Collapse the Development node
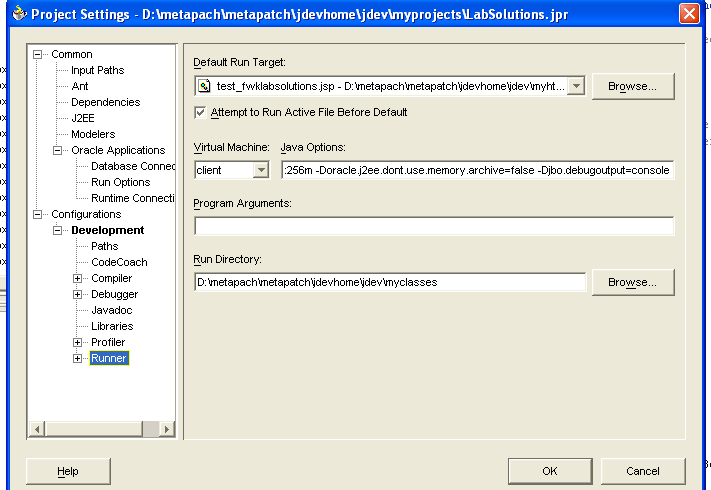This screenshot has height=490, width=711. pyautogui.click(x=58, y=230)
